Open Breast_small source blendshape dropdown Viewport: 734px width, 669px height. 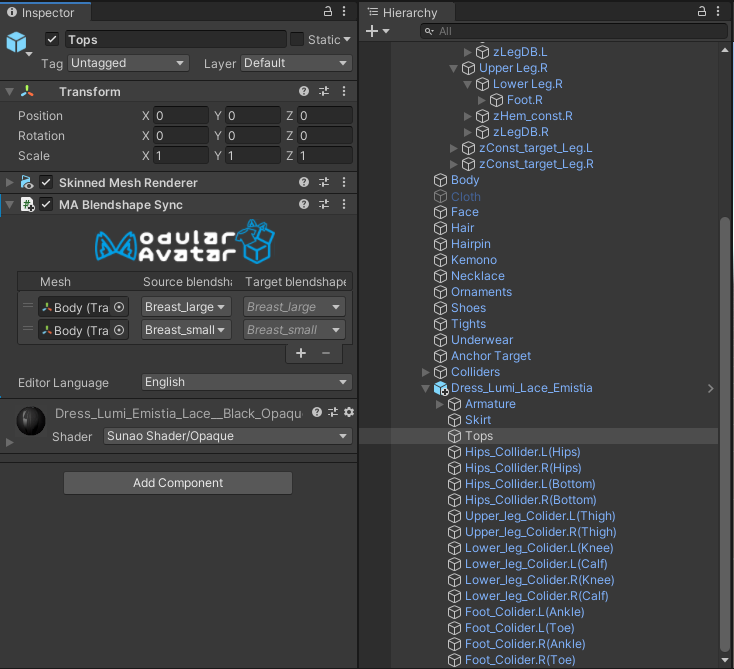point(186,330)
